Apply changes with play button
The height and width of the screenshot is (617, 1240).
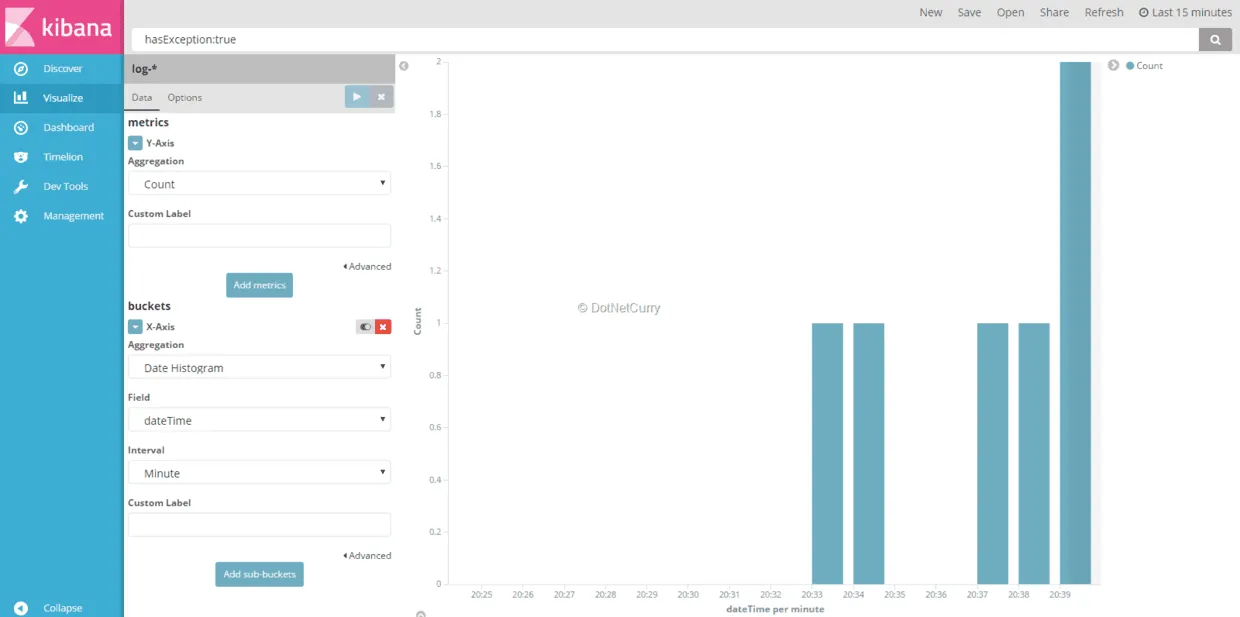click(x=357, y=97)
